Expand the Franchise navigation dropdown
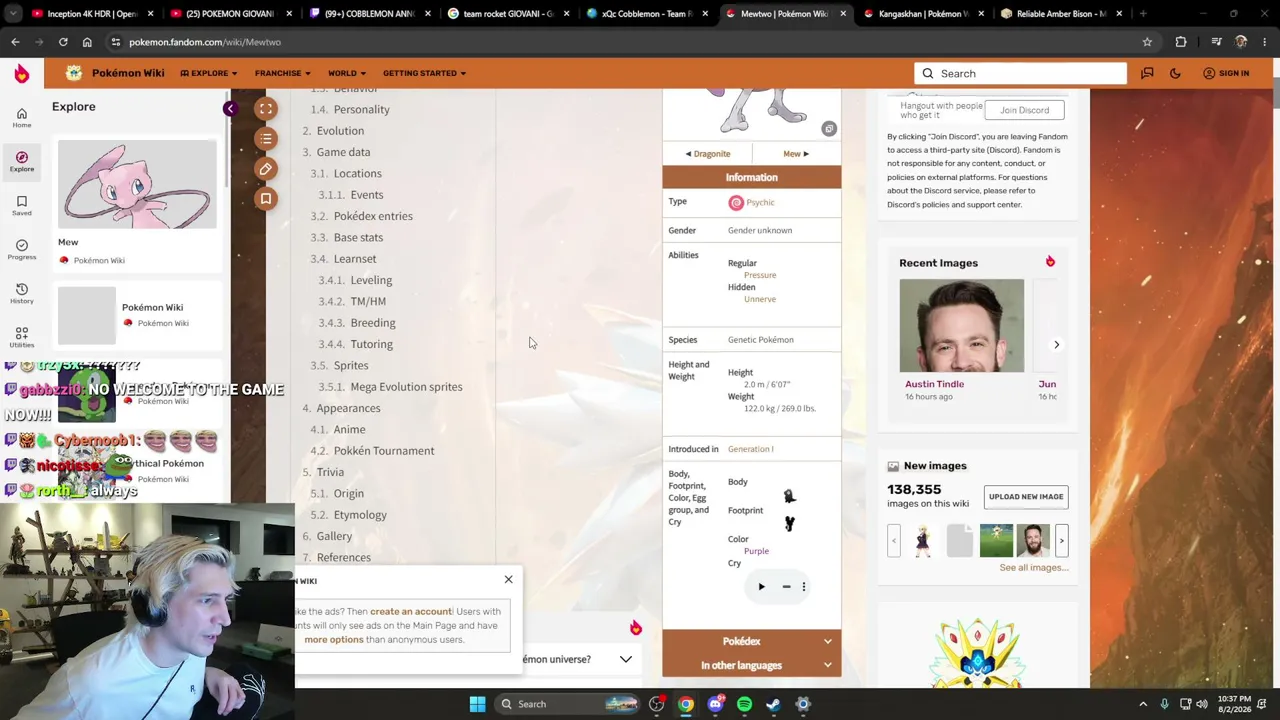1280x720 pixels. coord(282,73)
